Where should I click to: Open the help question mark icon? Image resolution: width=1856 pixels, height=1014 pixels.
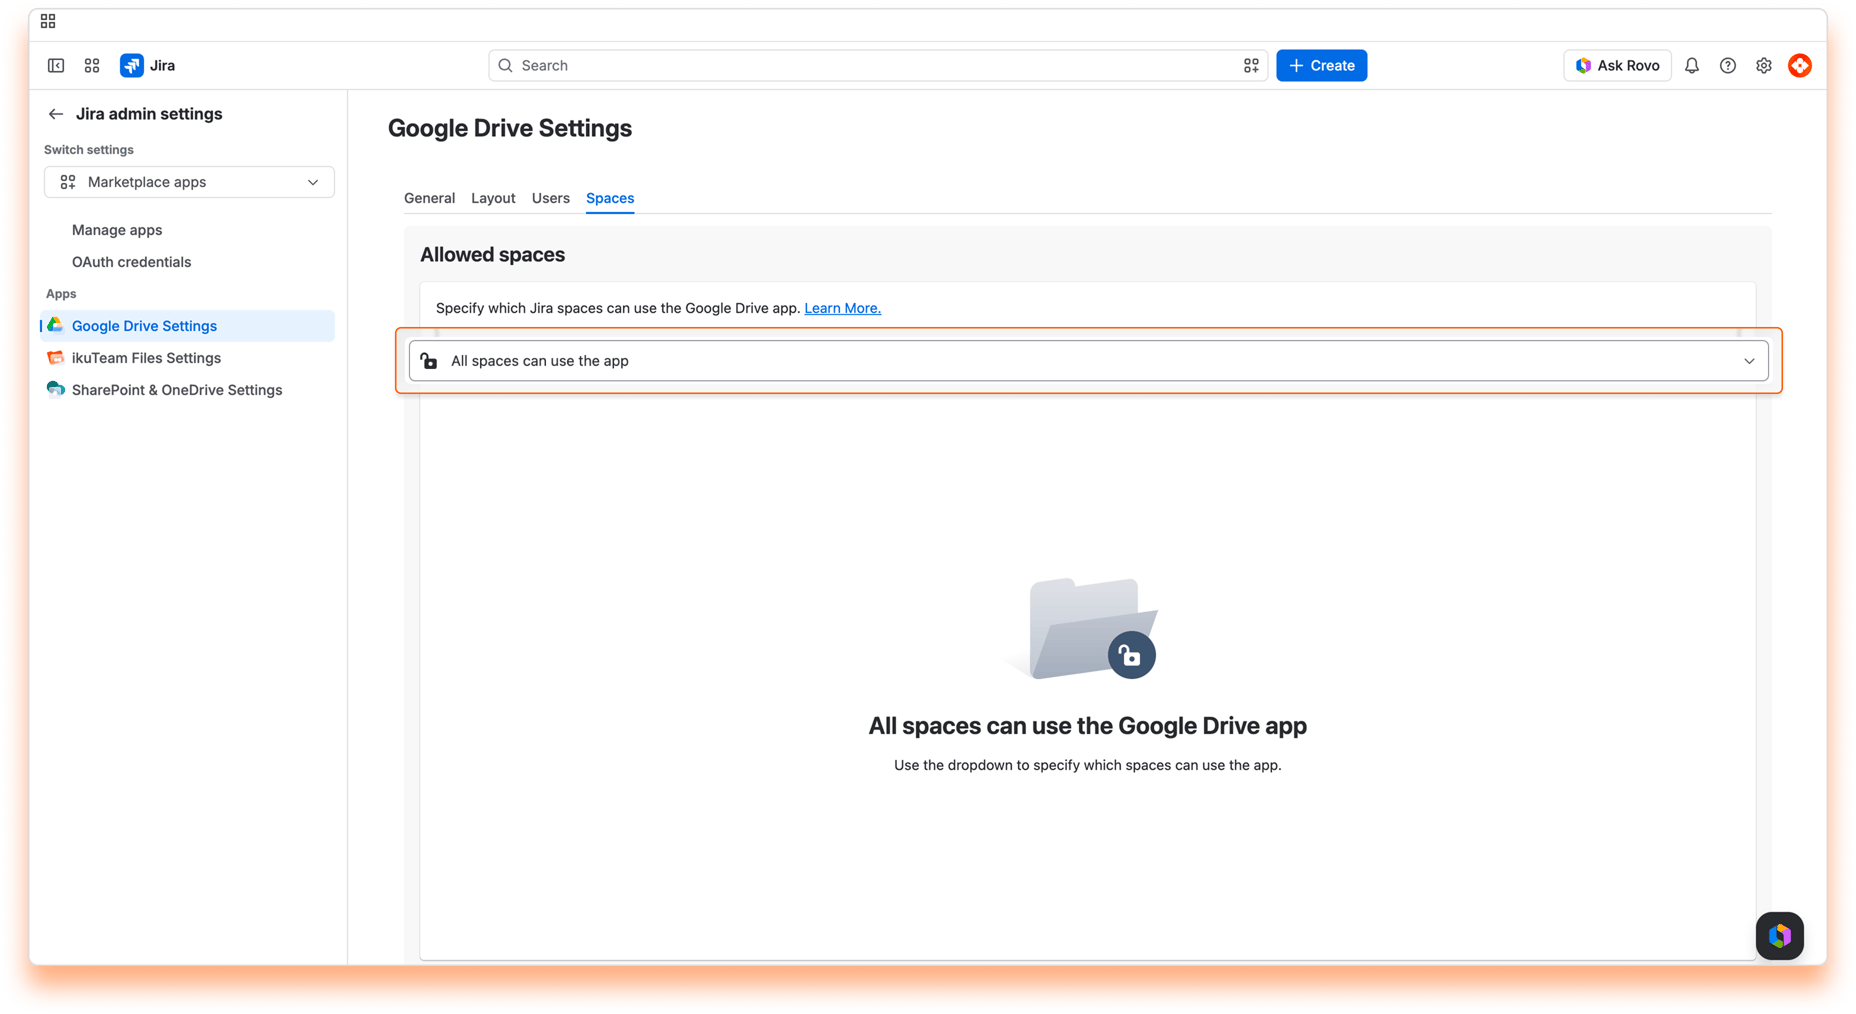coord(1728,66)
